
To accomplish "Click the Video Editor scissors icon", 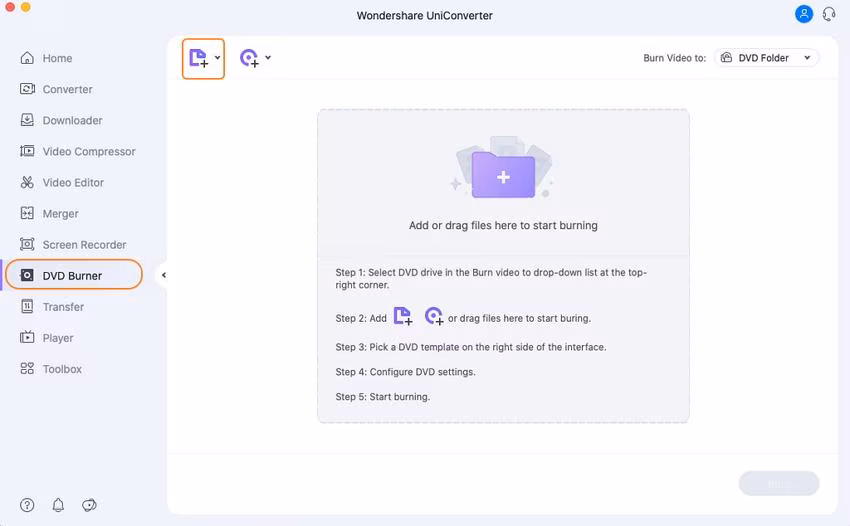I will pyautogui.click(x=27, y=182).
